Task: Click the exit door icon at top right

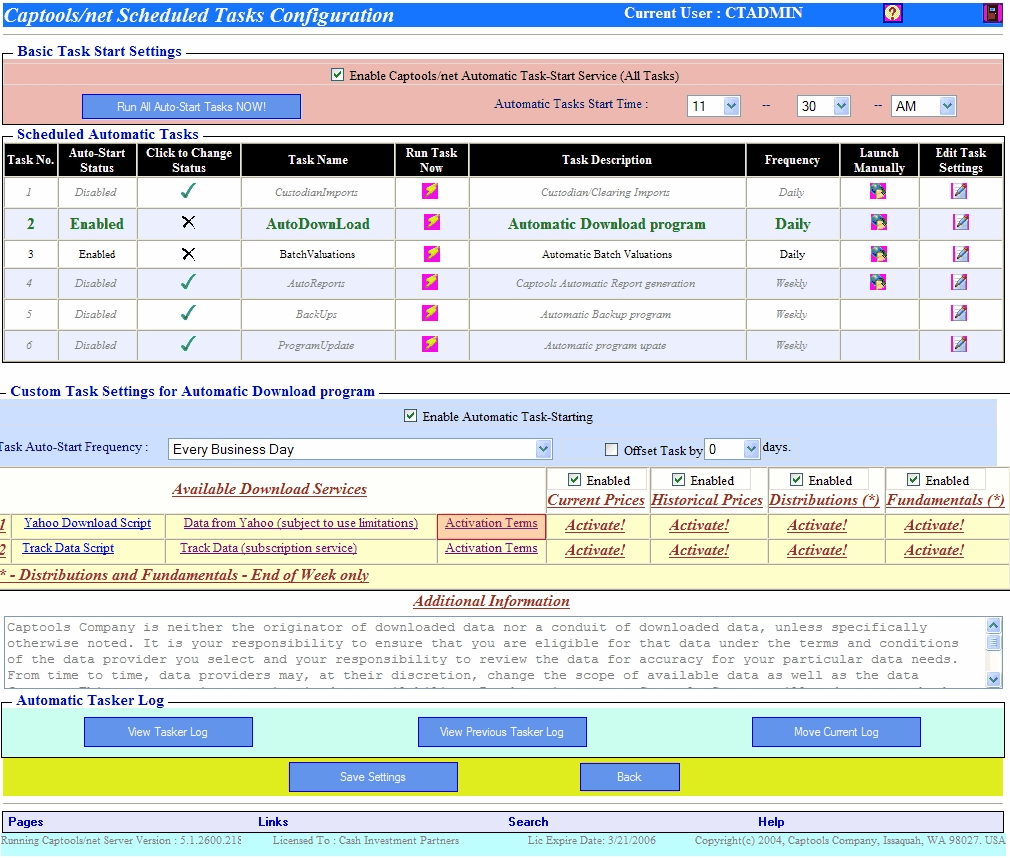Action: (992, 13)
